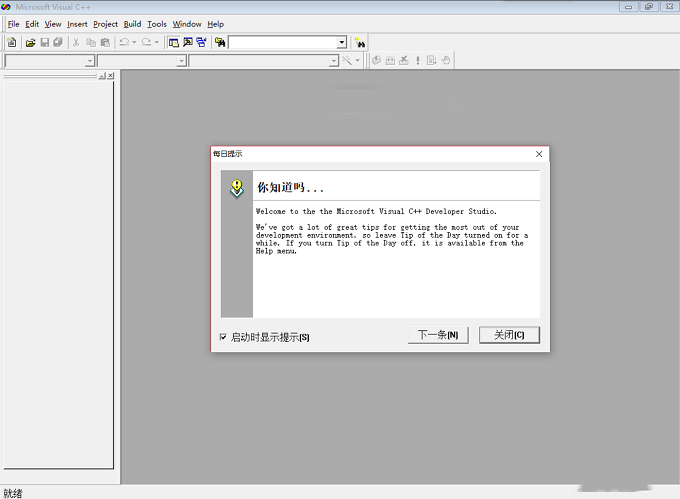Screen dimensions: 680x499
Task: Expand the WizardBar members combo box
Action: coord(333,61)
